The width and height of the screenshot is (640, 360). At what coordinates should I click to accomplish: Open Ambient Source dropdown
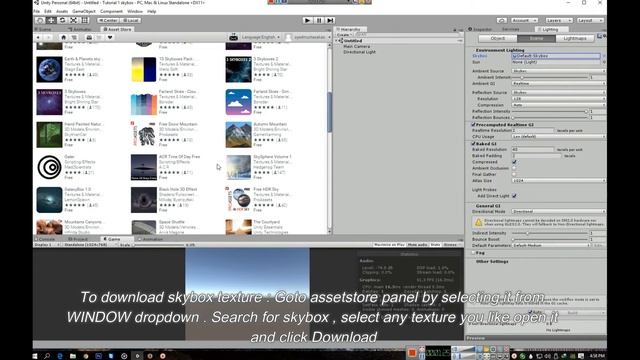pyautogui.click(x=558, y=71)
